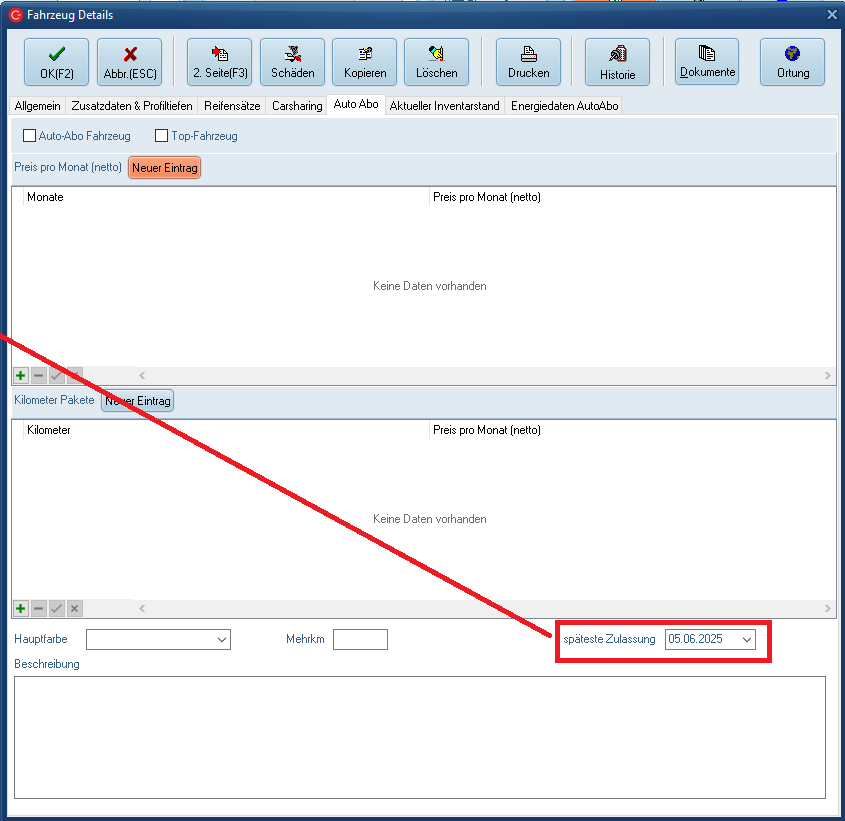Image resolution: width=845 pixels, height=821 pixels.
Task: Open the späteste Zulassung date picker
Action: [x=746, y=640]
